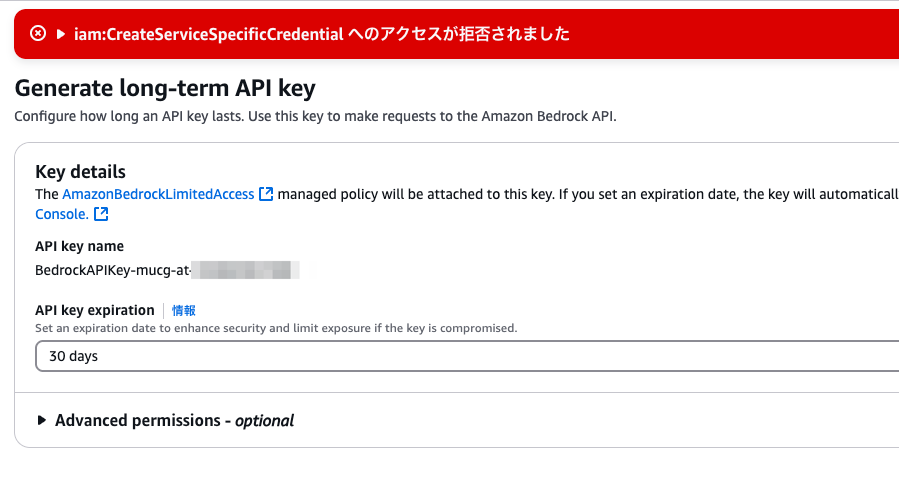
Task: Click expiration date security hint text
Action: [x=276, y=328]
